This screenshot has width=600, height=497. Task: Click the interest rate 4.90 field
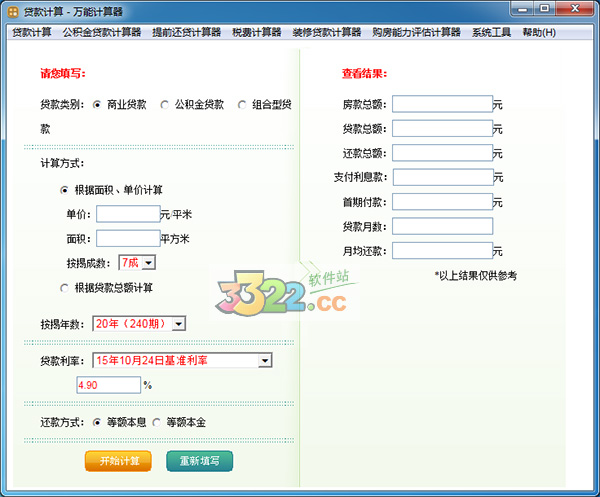click(x=109, y=385)
